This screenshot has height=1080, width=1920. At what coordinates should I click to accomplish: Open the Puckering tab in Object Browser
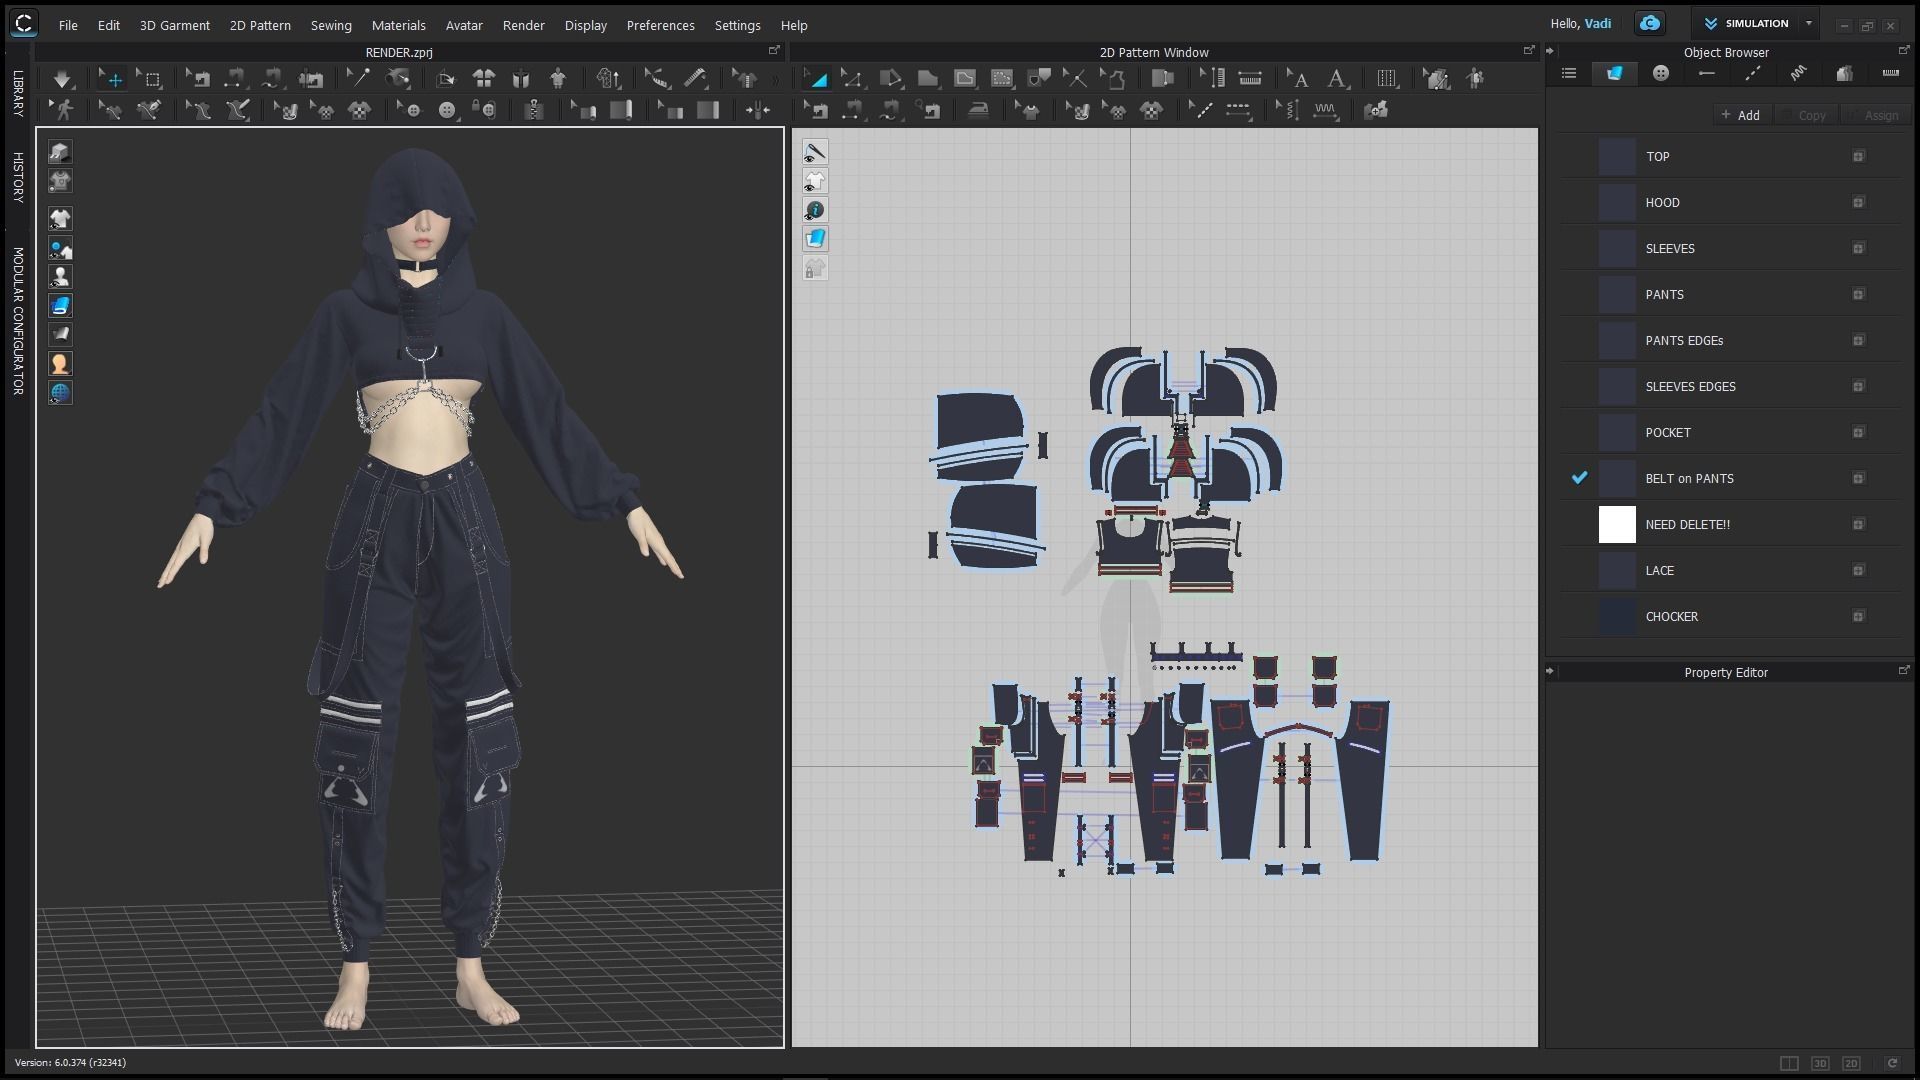coord(1798,73)
